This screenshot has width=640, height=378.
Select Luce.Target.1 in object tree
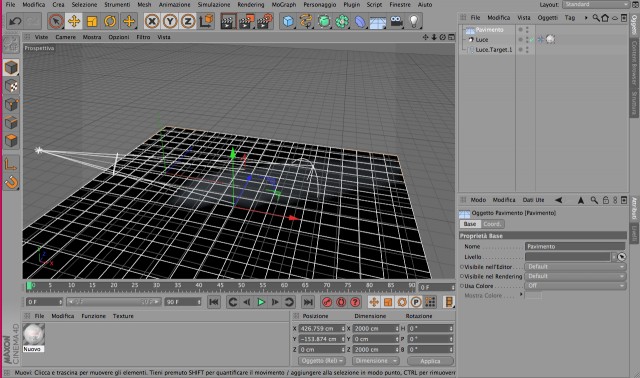click(x=493, y=50)
